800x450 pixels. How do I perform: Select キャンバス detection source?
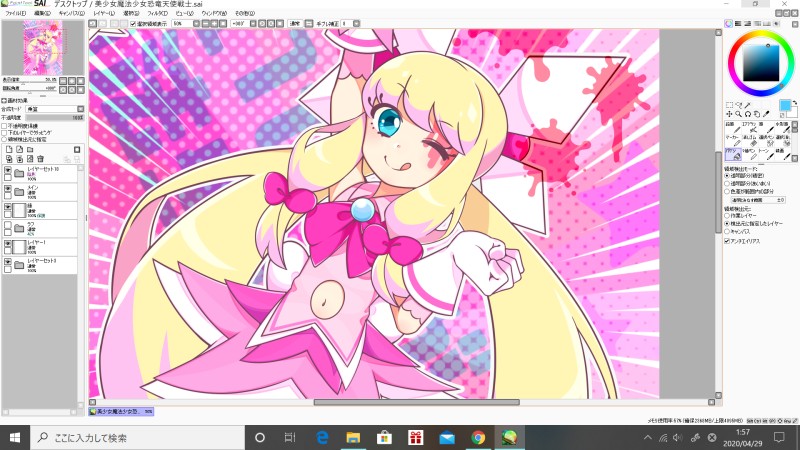tap(727, 232)
